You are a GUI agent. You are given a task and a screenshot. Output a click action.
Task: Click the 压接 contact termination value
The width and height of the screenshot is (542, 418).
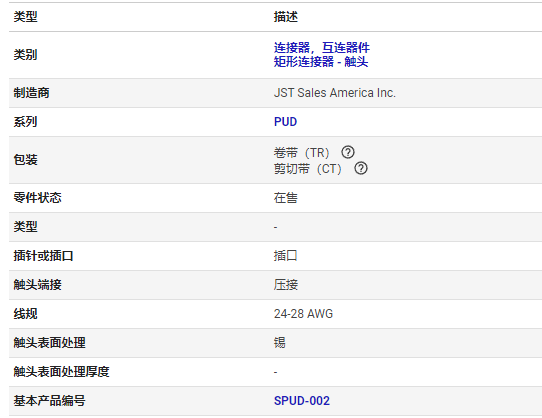(x=286, y=285)
